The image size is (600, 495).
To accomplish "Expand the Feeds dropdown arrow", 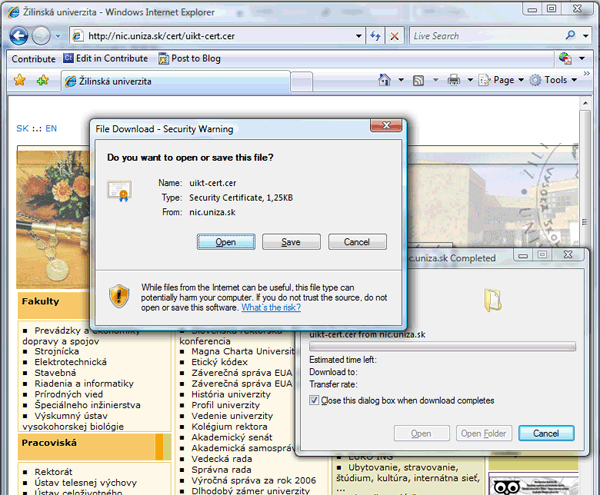I will [x=435, y=80].
